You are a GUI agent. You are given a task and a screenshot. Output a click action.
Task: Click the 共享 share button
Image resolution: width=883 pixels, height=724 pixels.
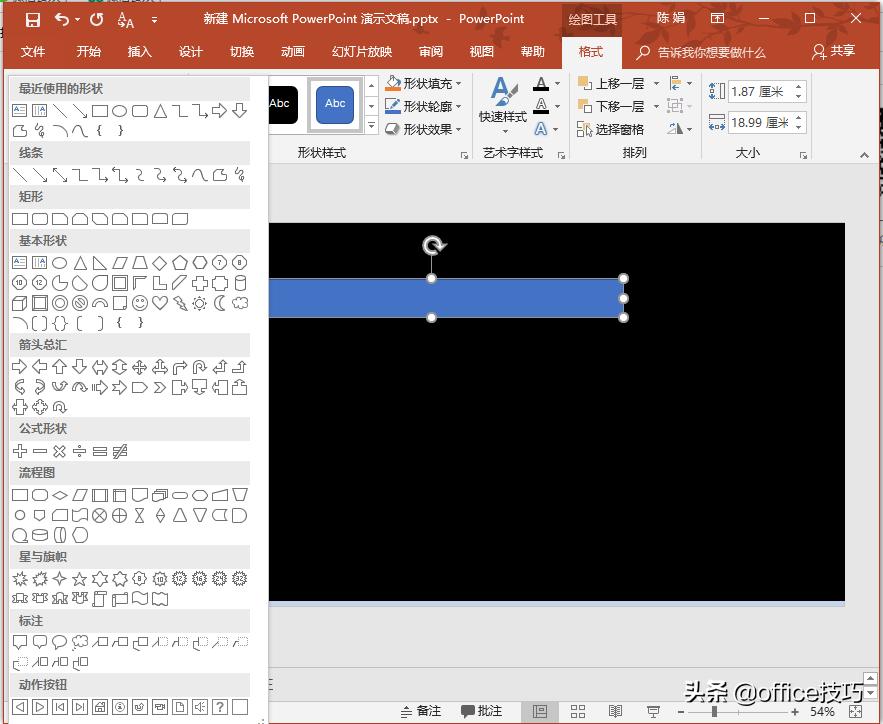(x=835, y=51)
